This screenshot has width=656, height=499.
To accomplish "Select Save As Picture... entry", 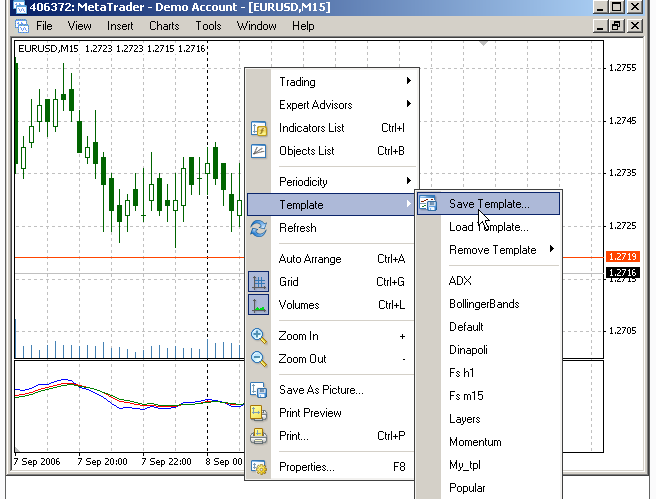I will (331, 390).
